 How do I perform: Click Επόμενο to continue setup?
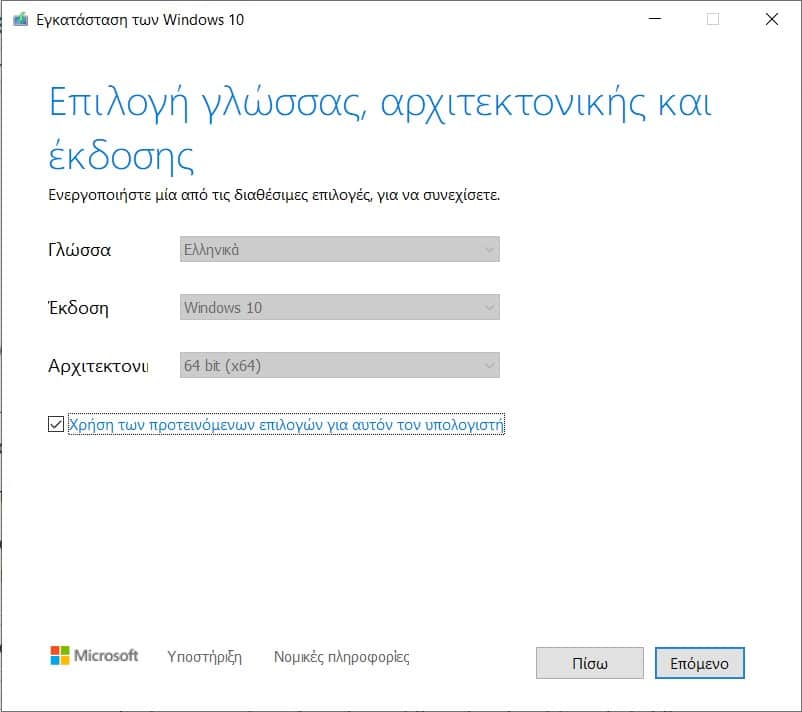700,662
